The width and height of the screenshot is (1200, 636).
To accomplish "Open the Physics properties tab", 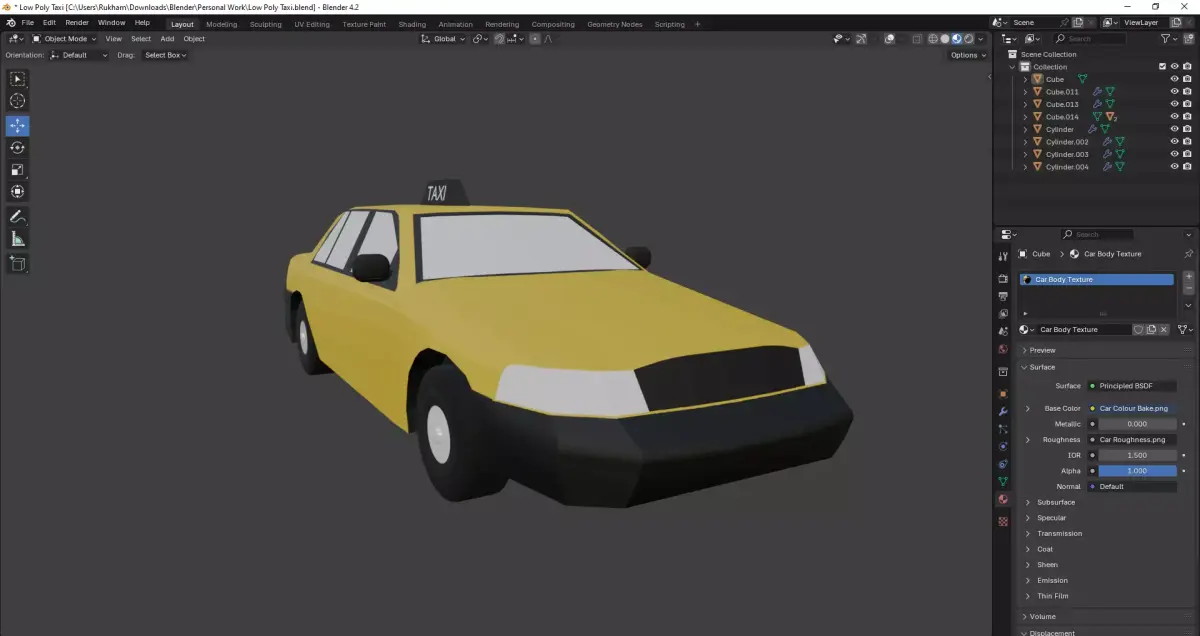I will point(1003,446).
